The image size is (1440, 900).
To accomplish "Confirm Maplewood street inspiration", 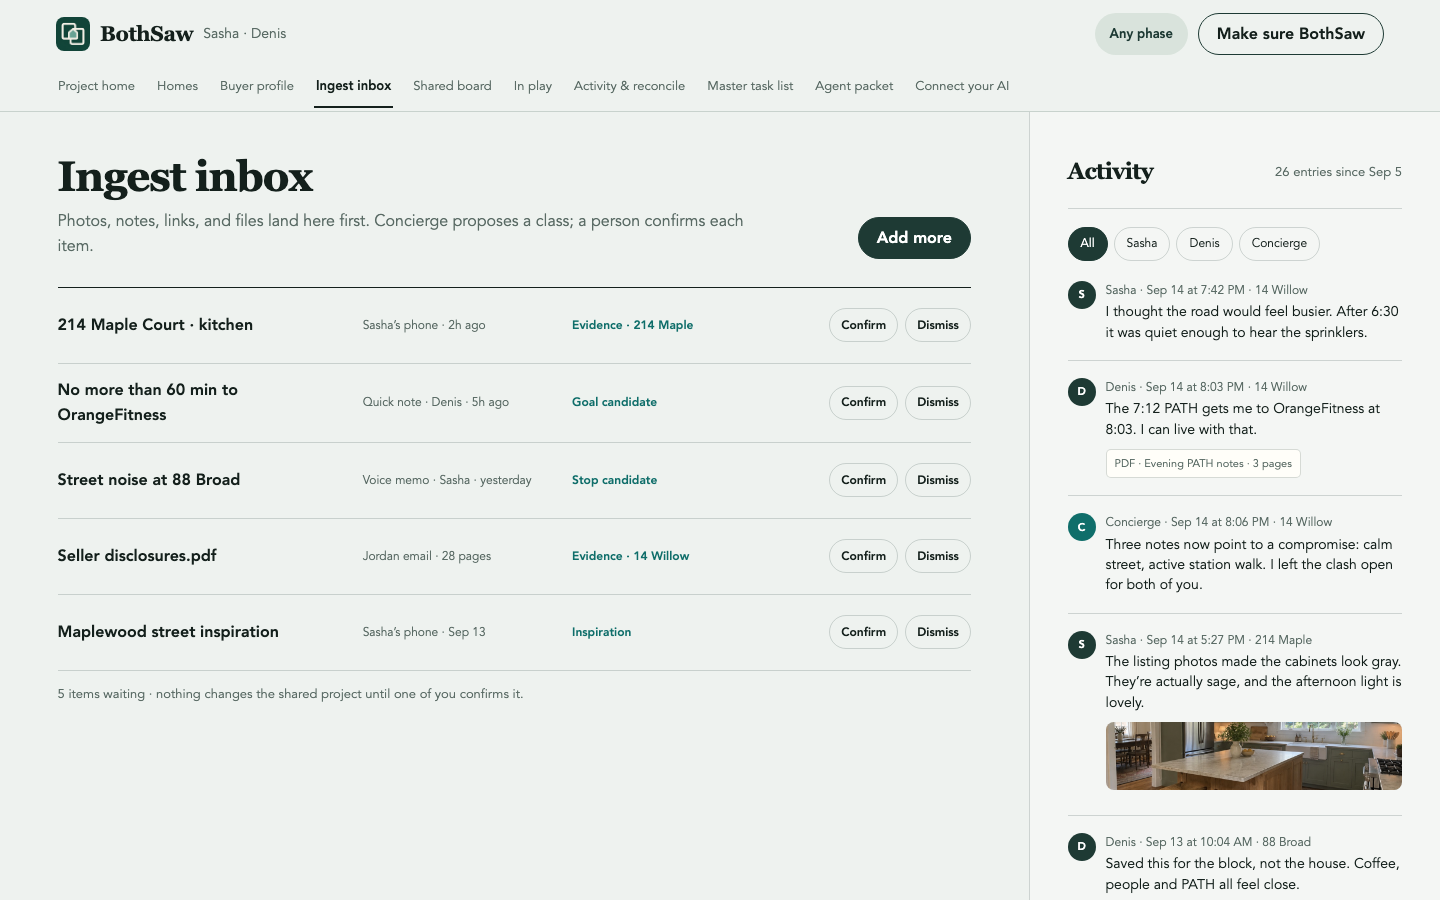I will 863,632.
